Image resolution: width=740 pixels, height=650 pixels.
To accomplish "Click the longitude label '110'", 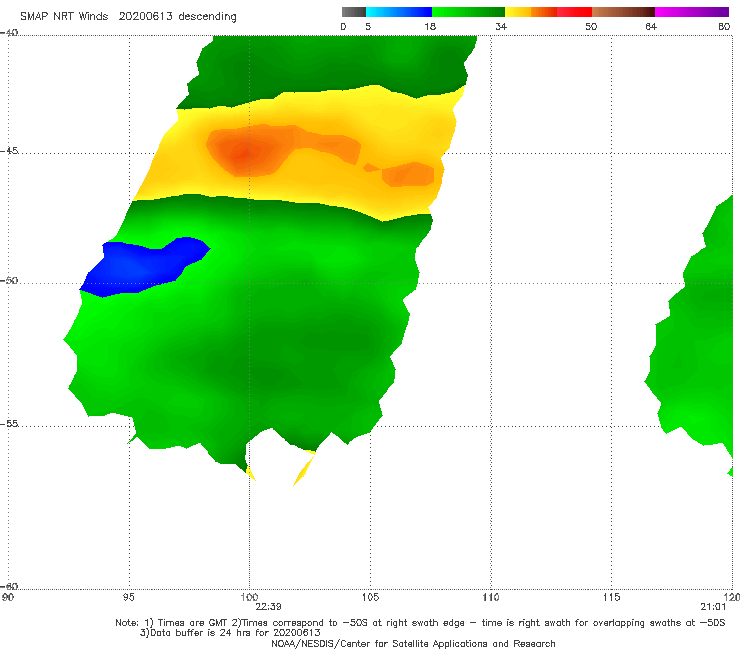I will click(491, 597).
